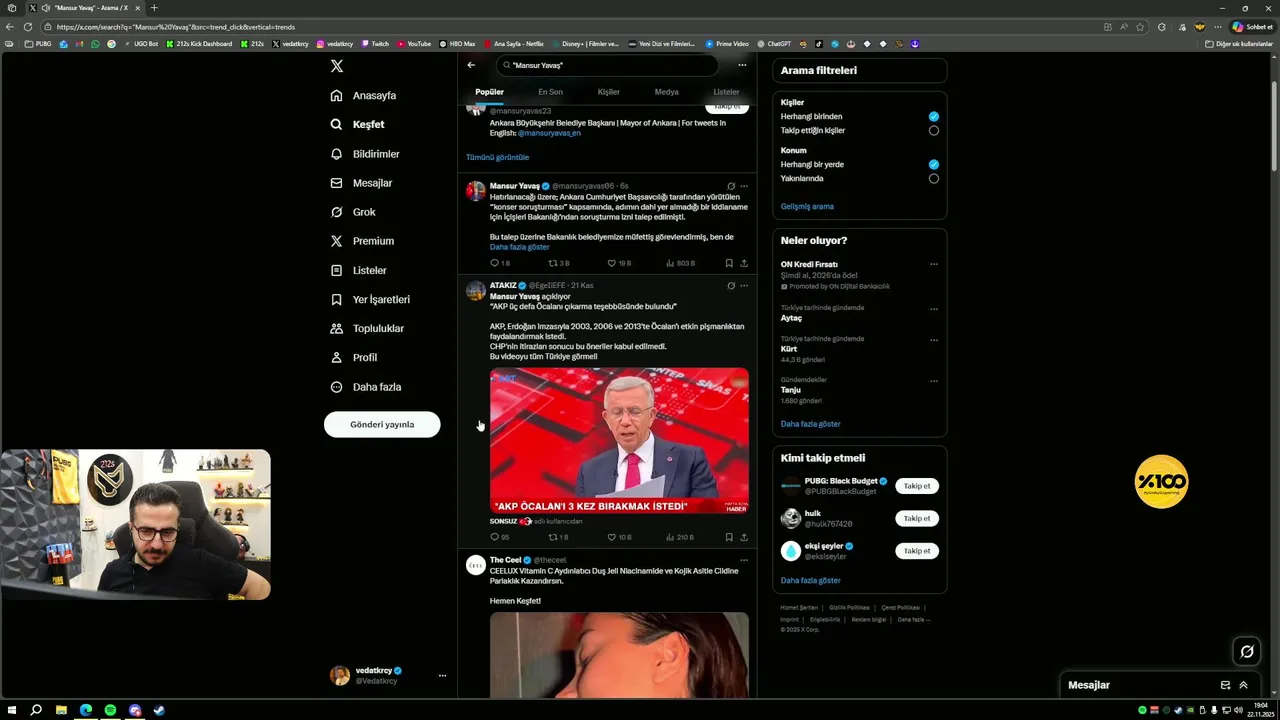The image size is (1280, 720).
Task: Select Herhangi birinden radio option
Action: (x=933, y=116)
